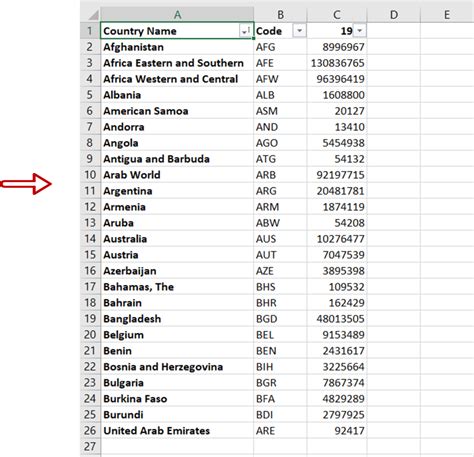
Task: Select row 27 header
Action: pyautogui.click(x=90, y=447)
